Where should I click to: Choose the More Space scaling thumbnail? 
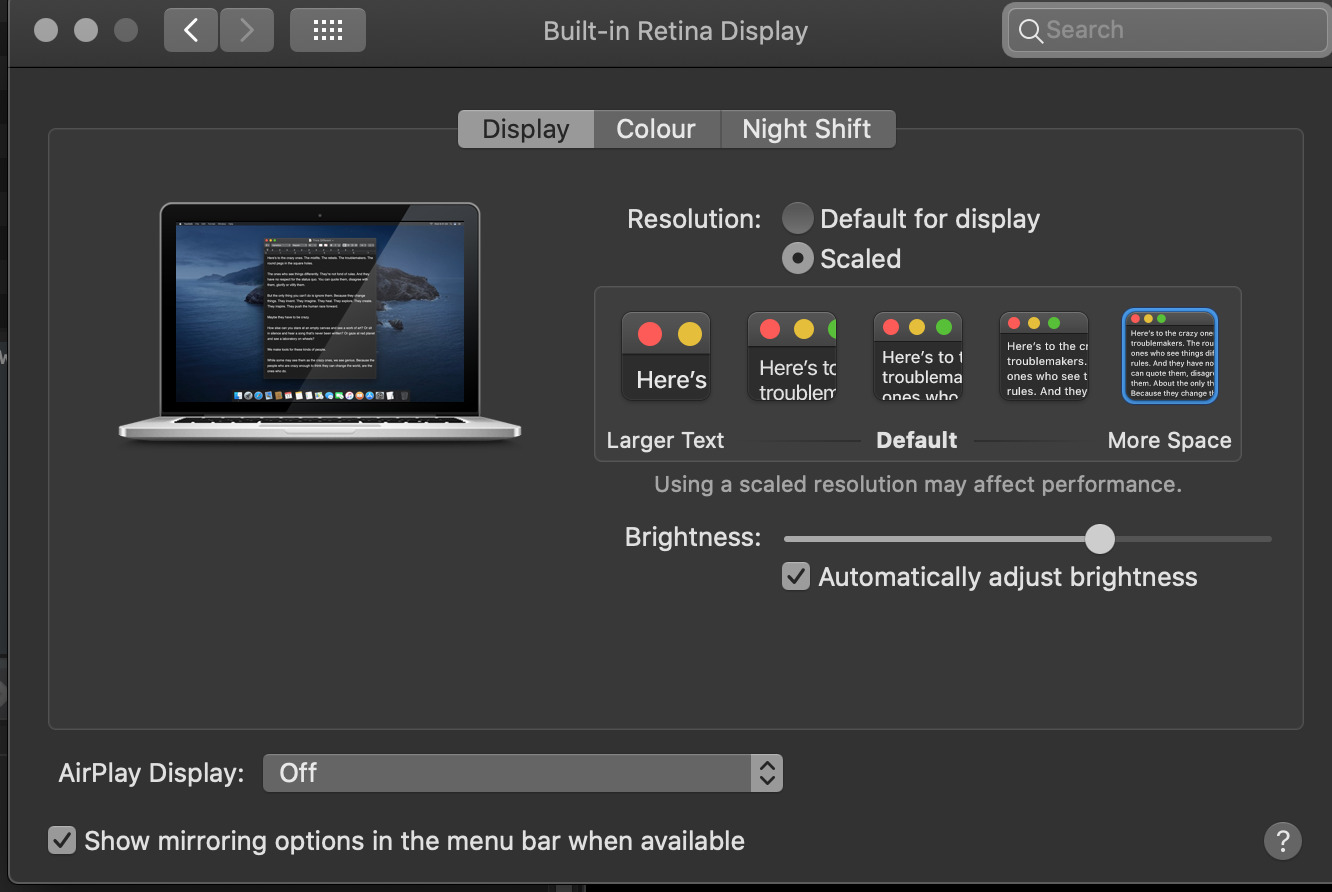click(x=1170, y=357)
